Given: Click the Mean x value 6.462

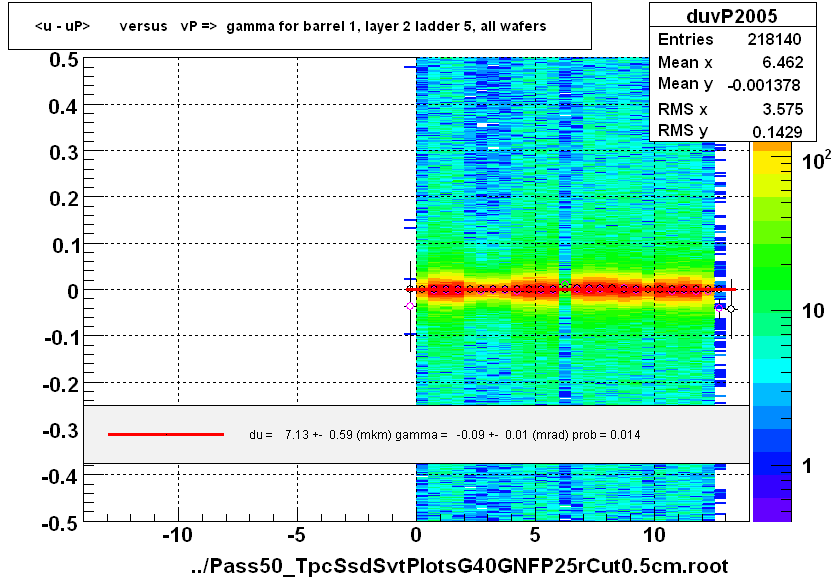Looking at the screenshot, I should pyautogui.click(x=783, y=62).
